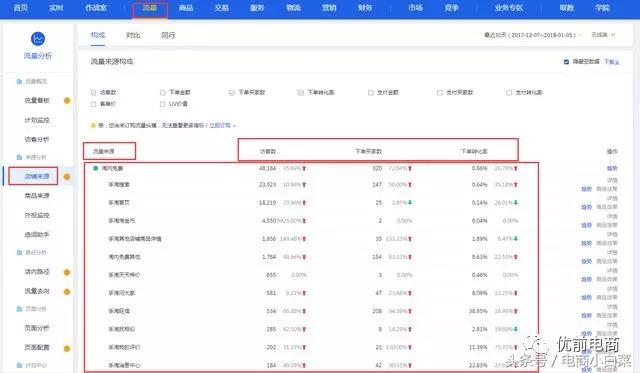Open the date range dropdown 最近30天
The height and width of the screenshot is (373, 640).
tap(533, 35)
